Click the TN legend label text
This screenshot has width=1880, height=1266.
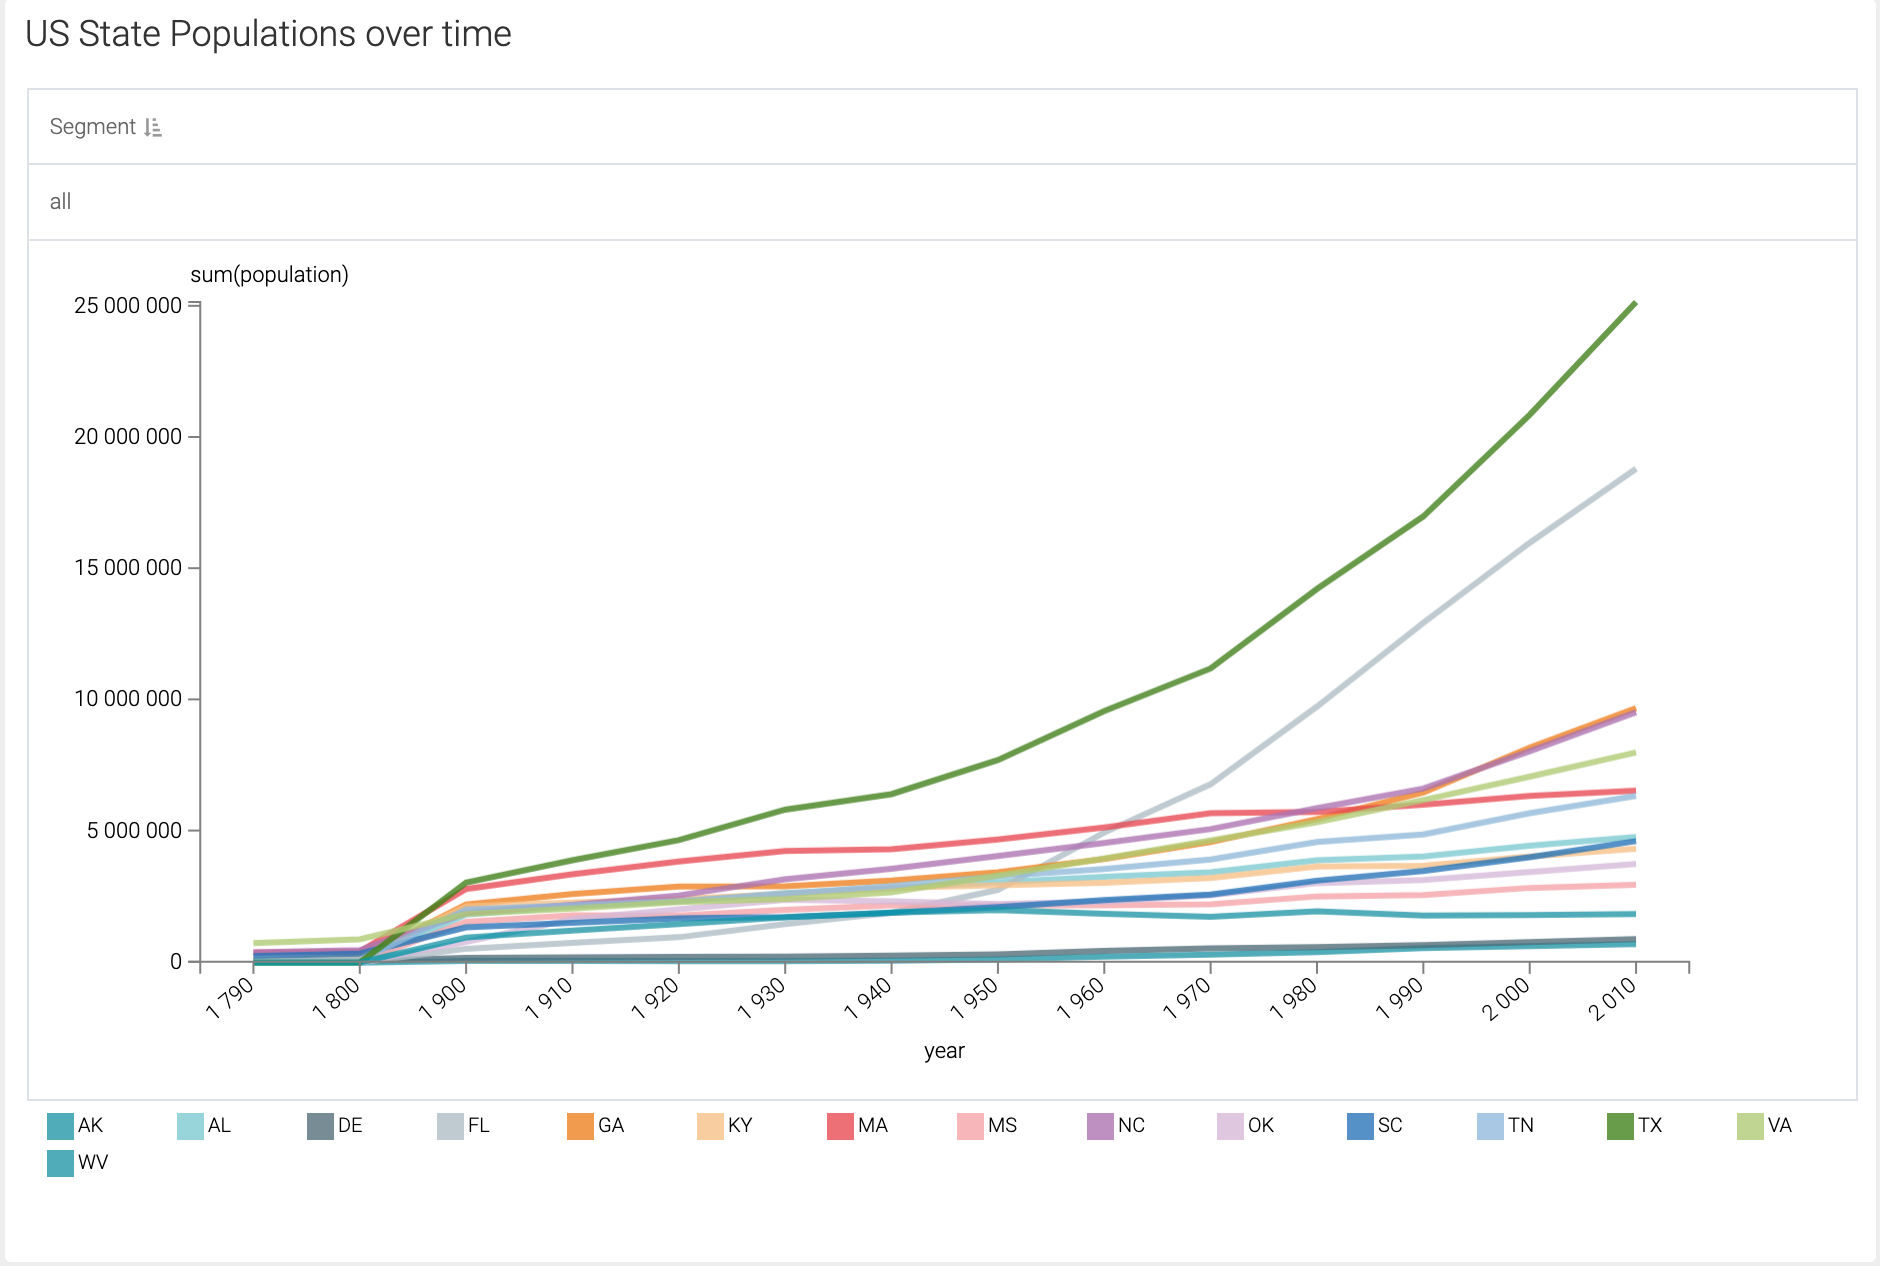pyautogui.click(x=1520, y=1126)
